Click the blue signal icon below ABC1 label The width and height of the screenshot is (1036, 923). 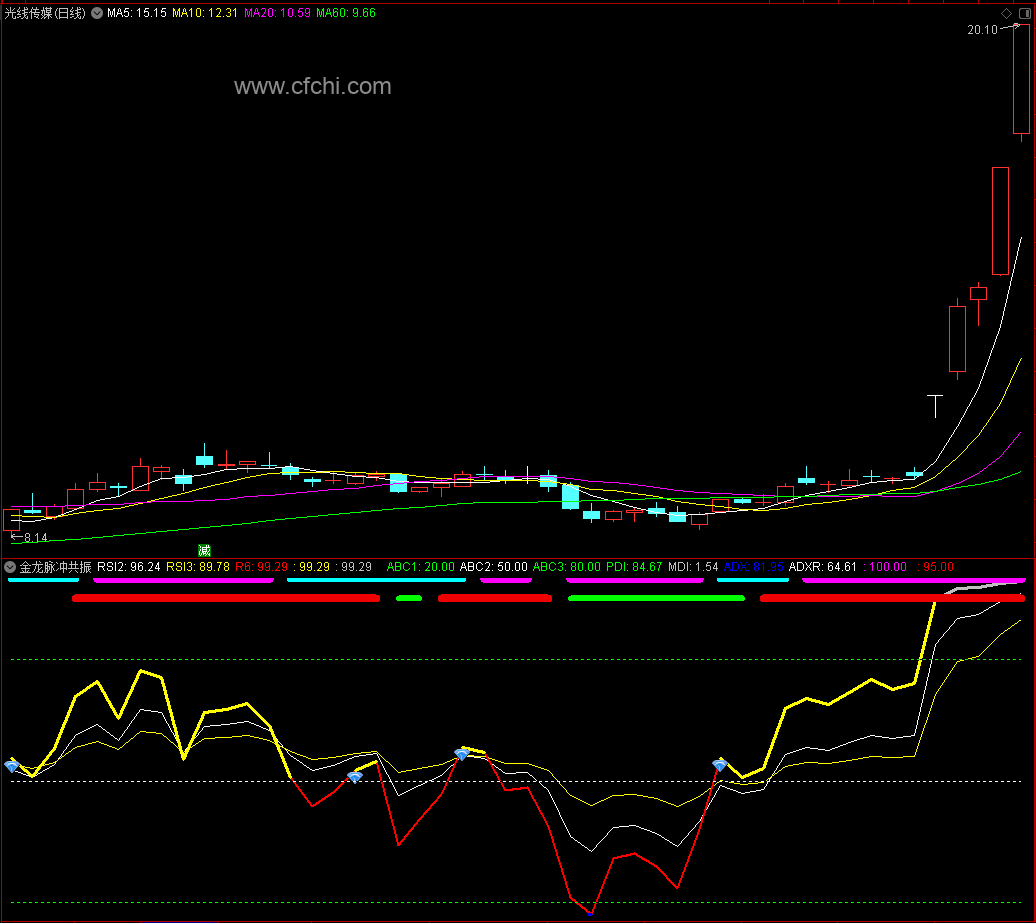click(x=462, y=754)
